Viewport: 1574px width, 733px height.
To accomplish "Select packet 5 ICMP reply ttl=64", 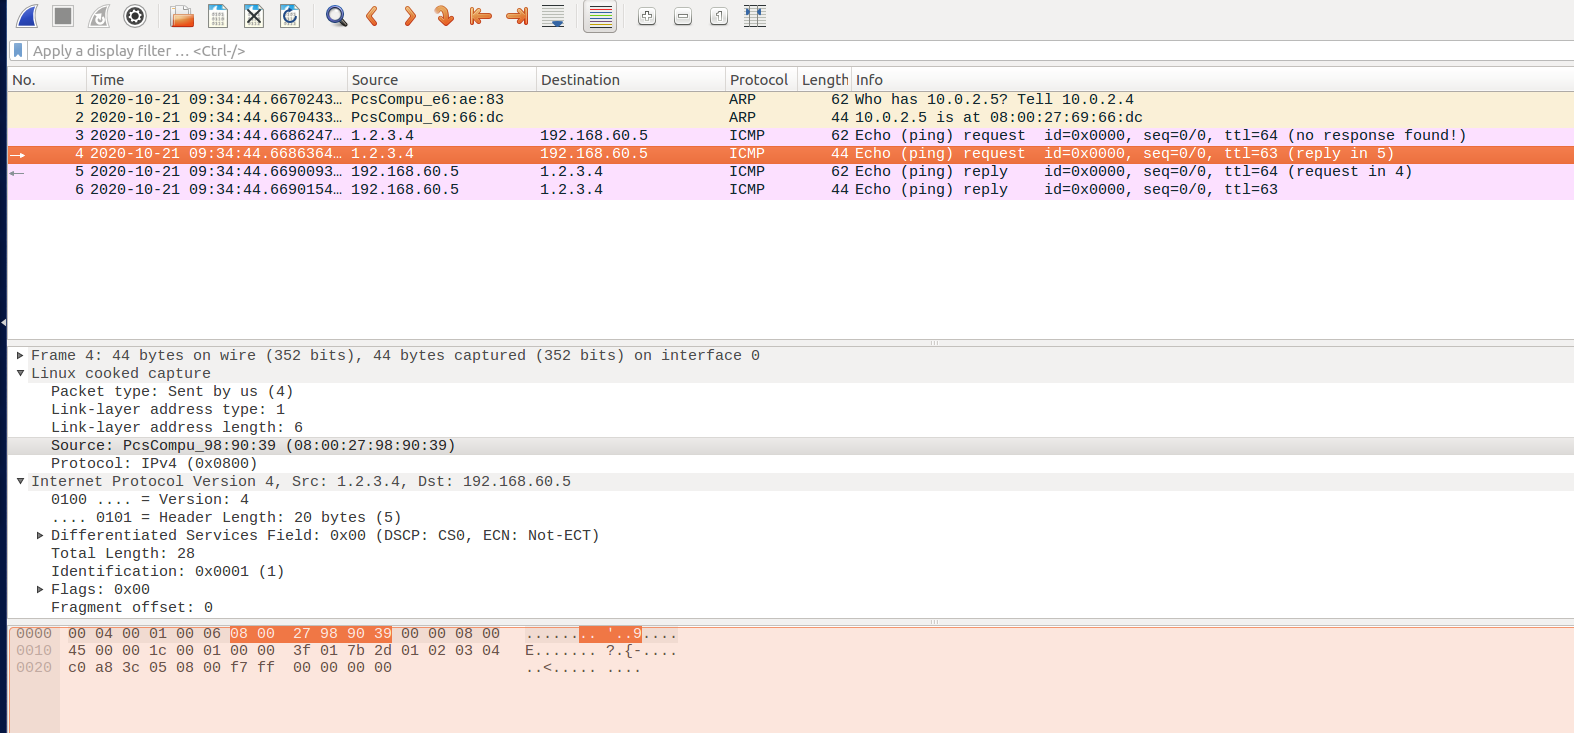I will pos(790,172).
